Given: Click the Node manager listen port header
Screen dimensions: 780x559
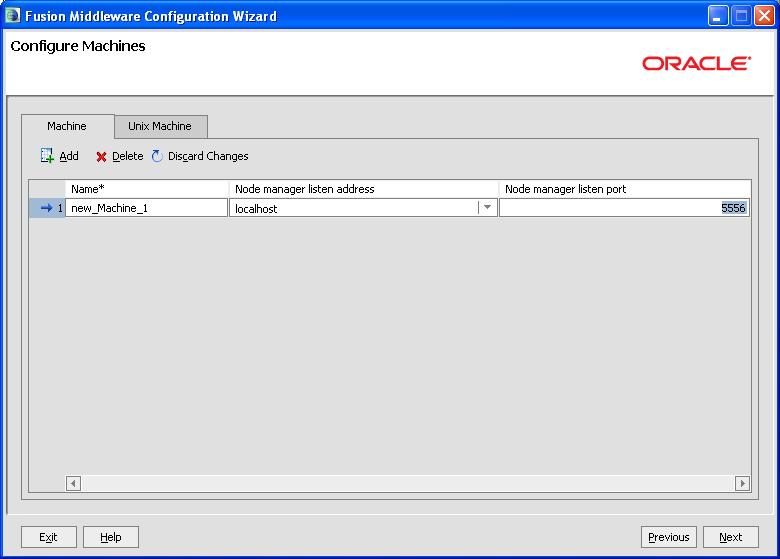Looking at the screenshot, I should coord(625,189).
